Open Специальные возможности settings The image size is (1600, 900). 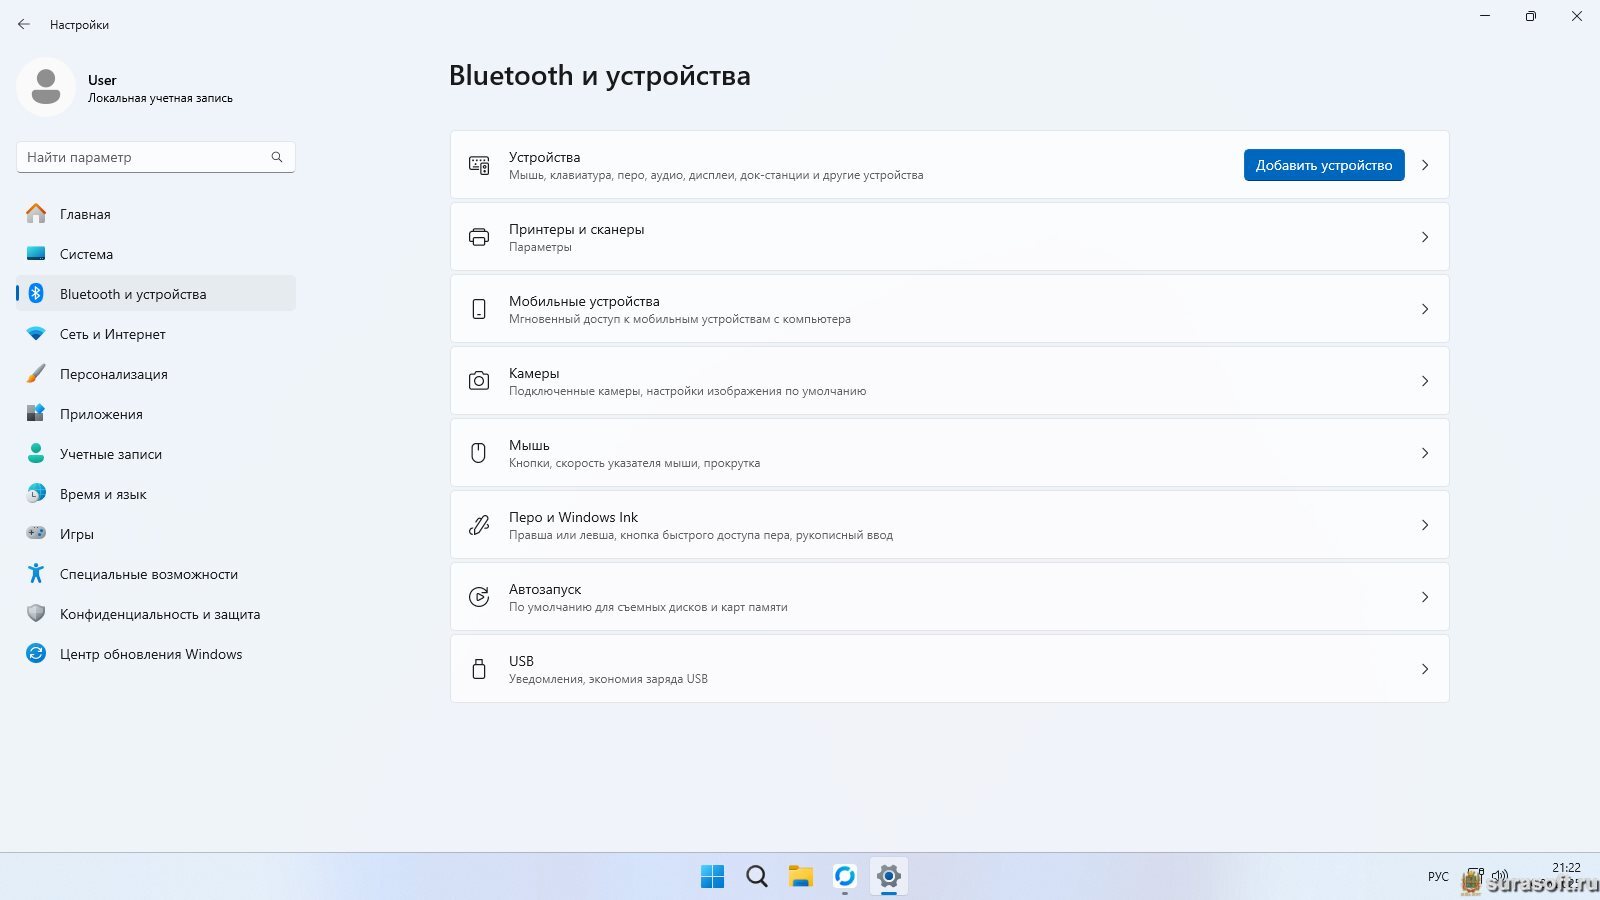click(x=156, y=574)
